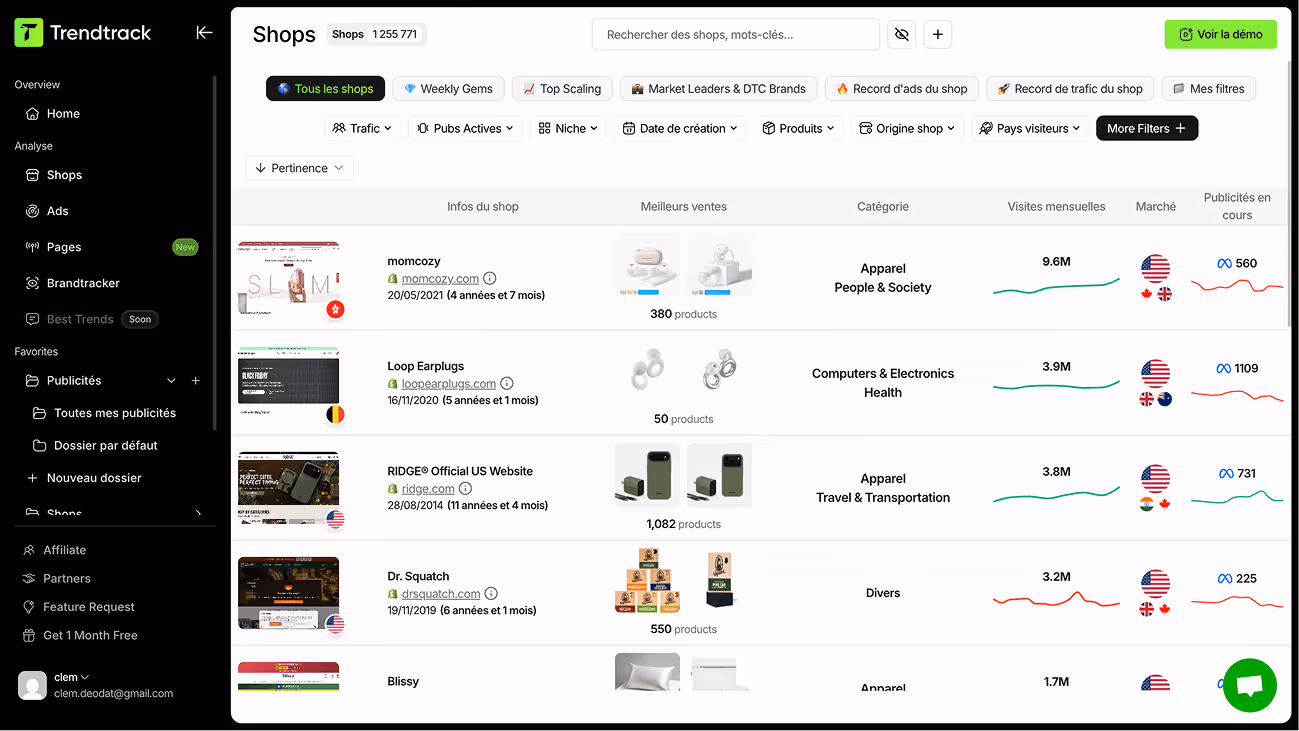The image size is (1299, 731).
Task: Open the Niche filter dropdown
Action: coord(568,128)
